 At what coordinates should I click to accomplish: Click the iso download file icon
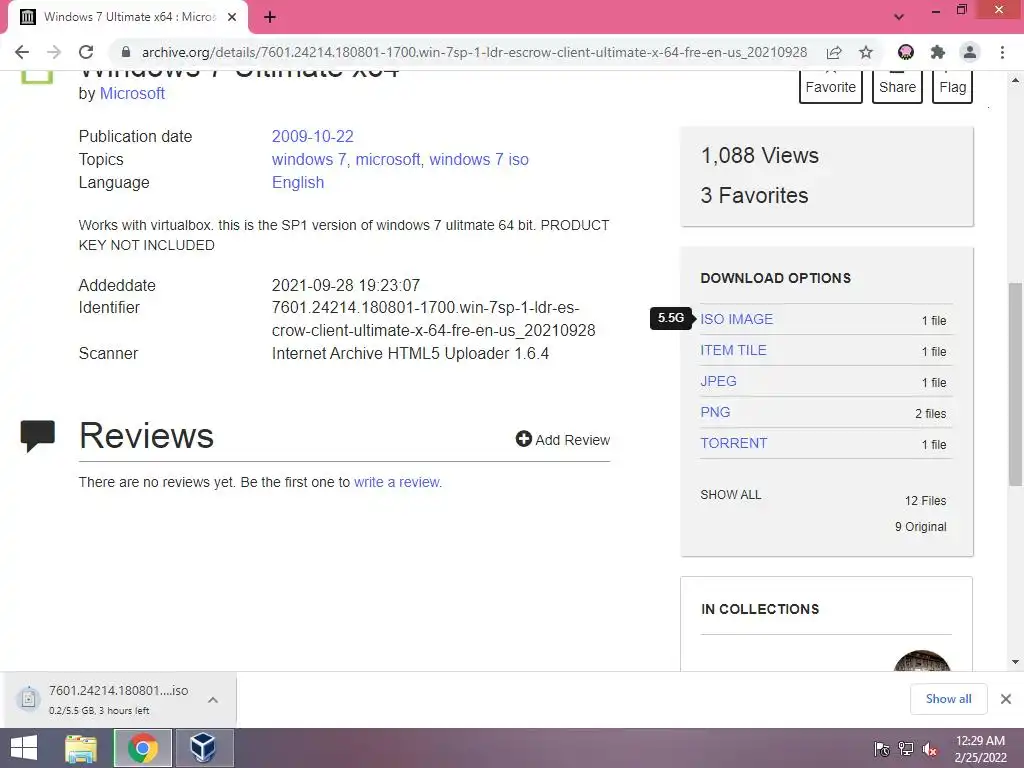pos(28,699)
